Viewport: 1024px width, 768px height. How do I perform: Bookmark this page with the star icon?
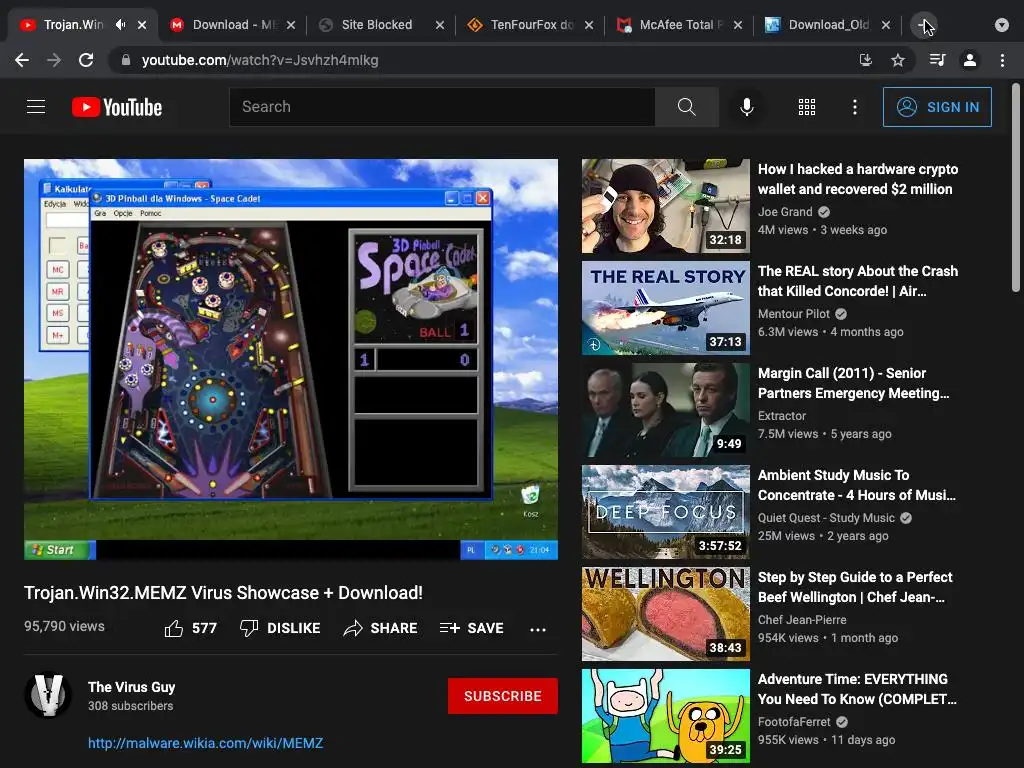(898, 60)
